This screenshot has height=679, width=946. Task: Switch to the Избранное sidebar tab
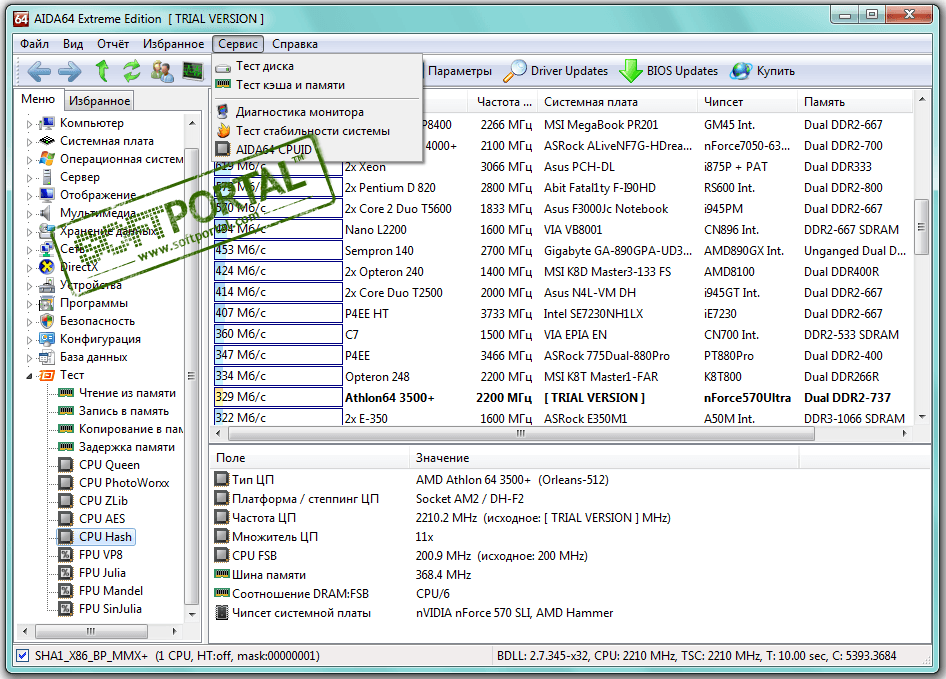pyautogui.click(x=100, y=101)
